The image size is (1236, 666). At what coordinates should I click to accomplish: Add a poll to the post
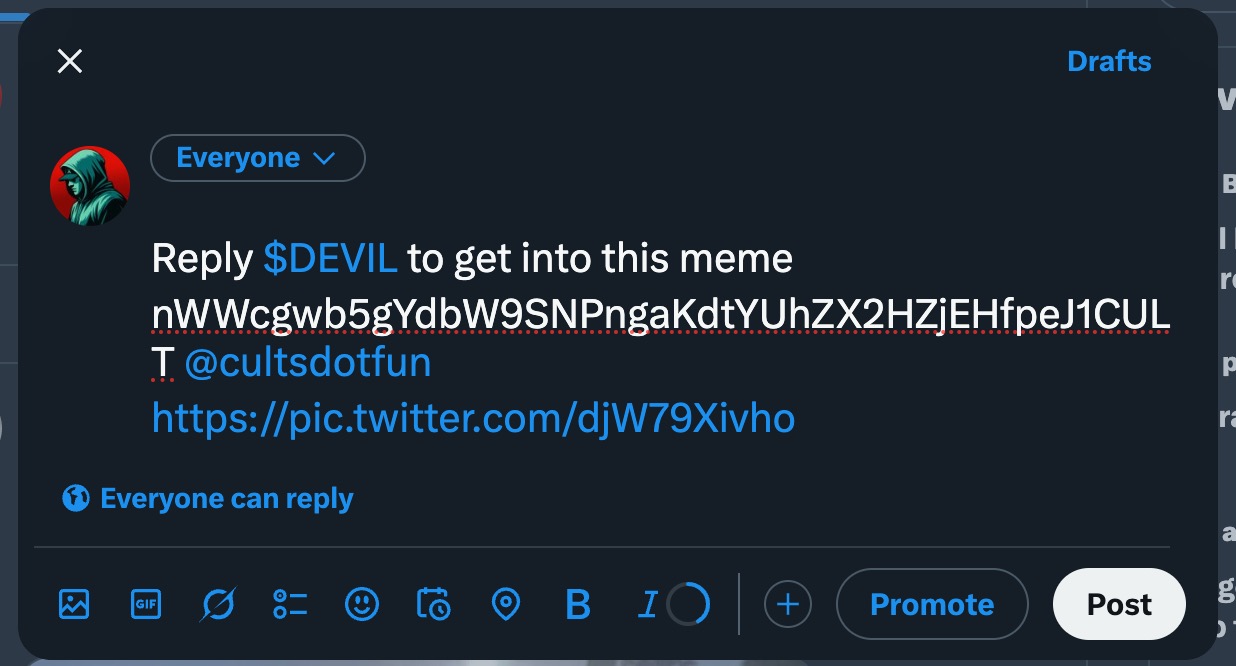tap(290, 604)
